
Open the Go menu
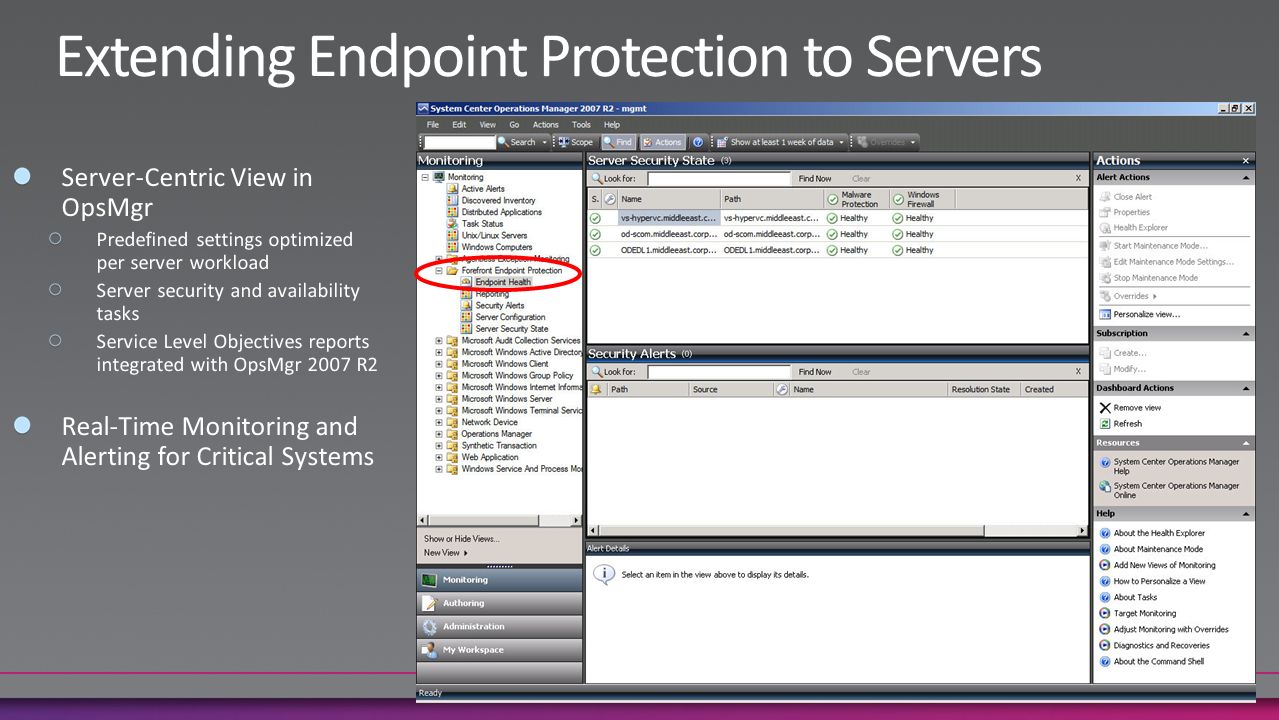pos(514,125)
